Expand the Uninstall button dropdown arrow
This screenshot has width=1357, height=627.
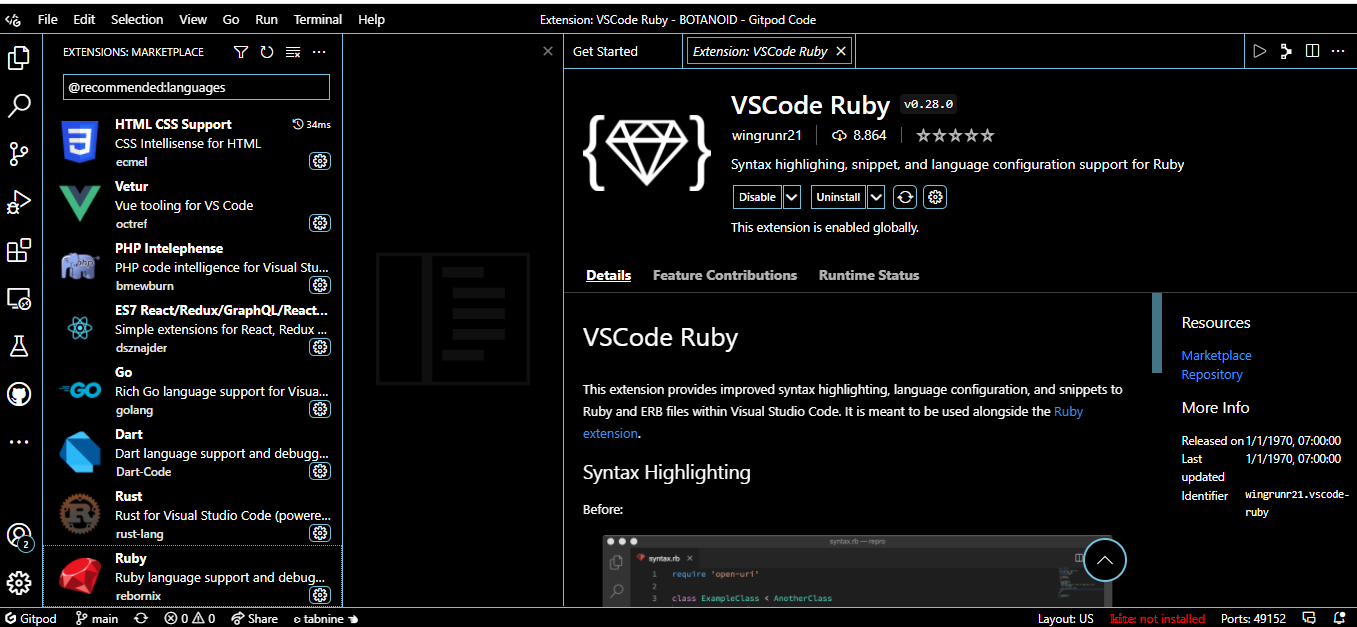point(876,197)
